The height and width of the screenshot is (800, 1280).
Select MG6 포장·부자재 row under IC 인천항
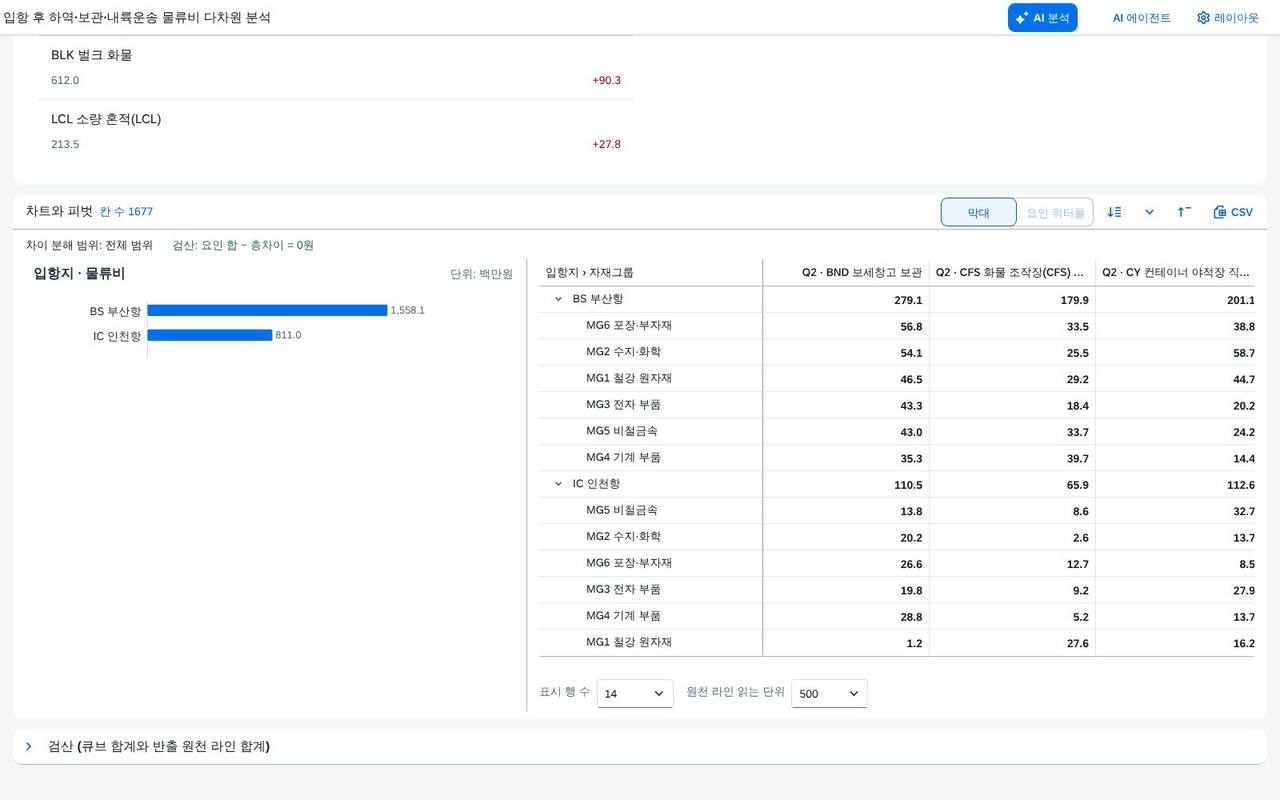point(897,563)
